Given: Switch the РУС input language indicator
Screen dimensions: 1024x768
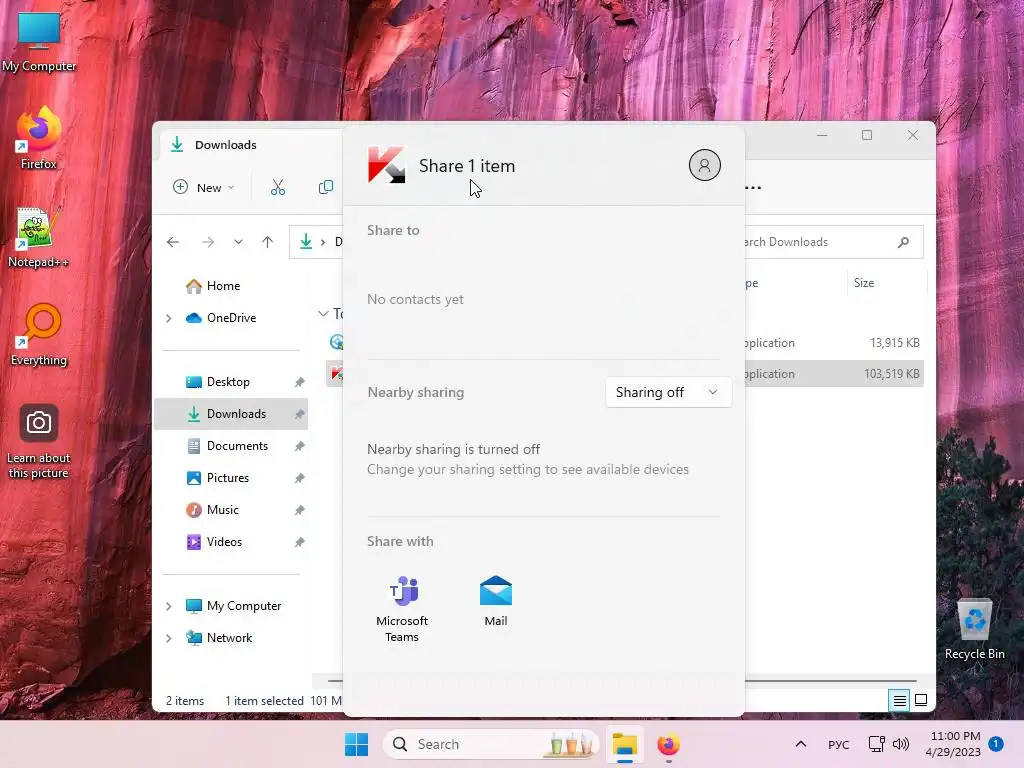Looking at the screenshot, I should [839, 744].
